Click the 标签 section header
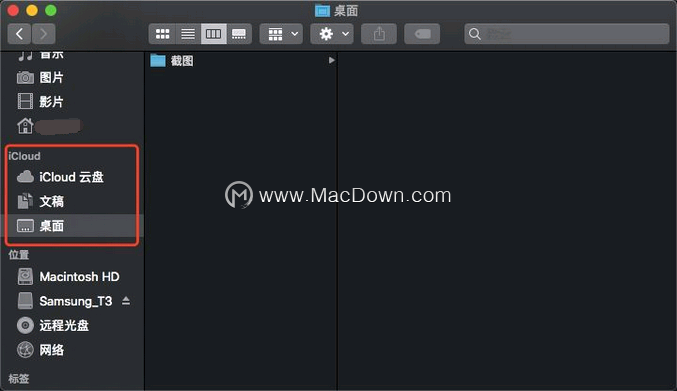 19,378
